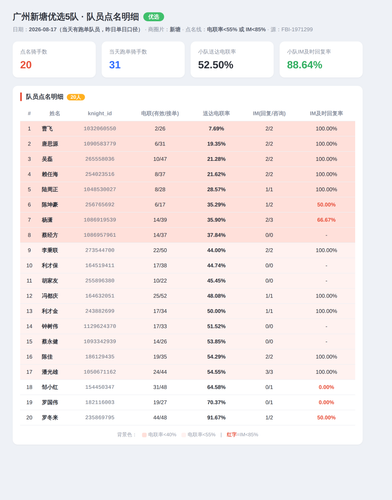Viewport: 392px width, 500px height.
Task: Click the name 胡家友 in row 11
Action: pyautogui.click(x=50, y=281)
